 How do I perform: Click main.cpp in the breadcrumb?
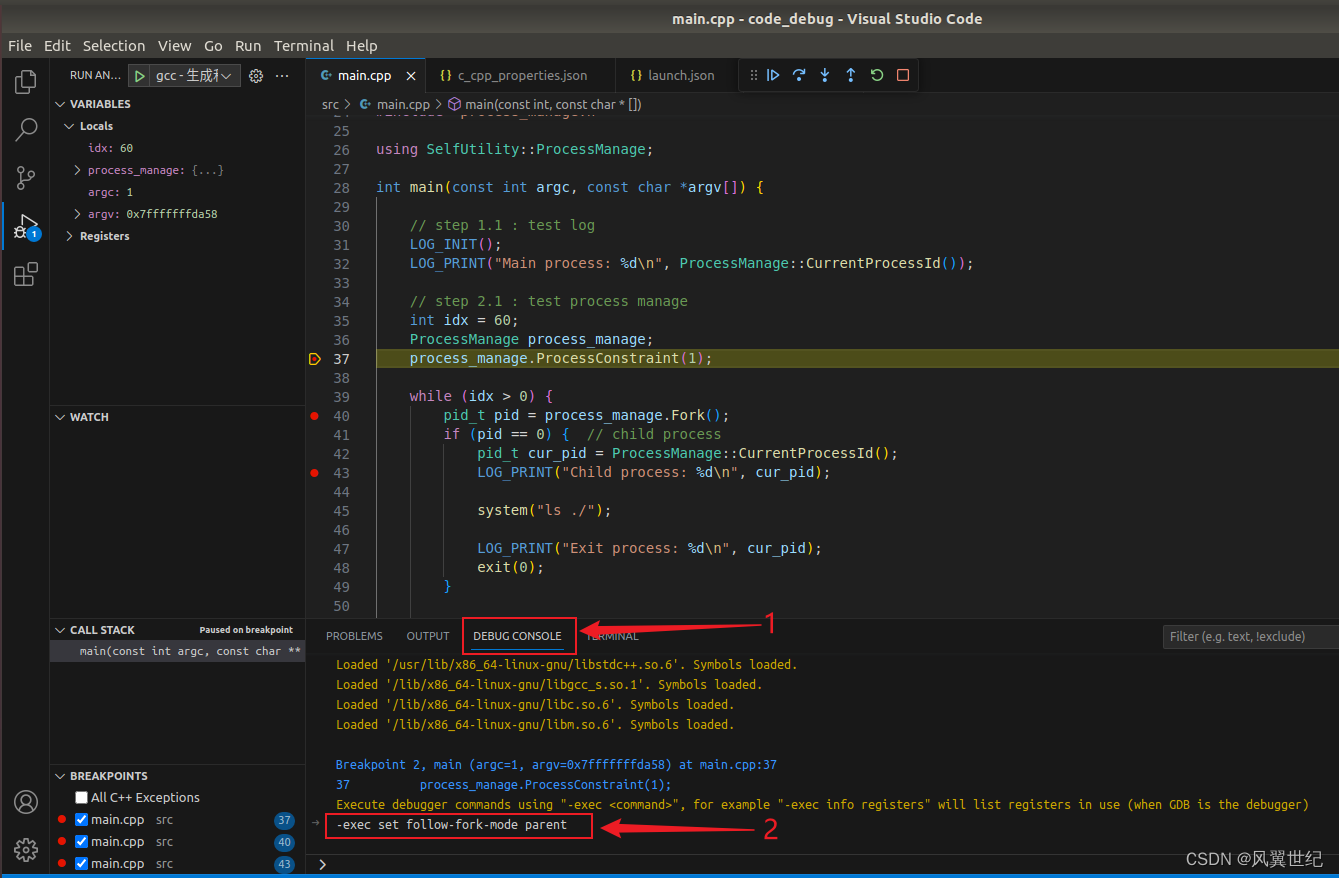pyautogui.click(x=403, y=104)
